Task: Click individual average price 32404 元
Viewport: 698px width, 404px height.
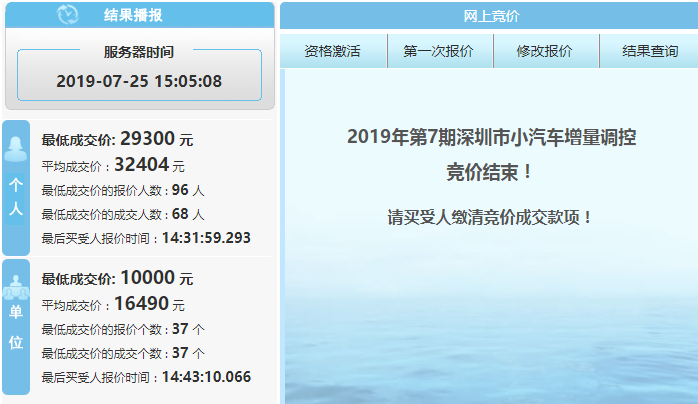Action: pyautogui.click(x=113, y=165)
